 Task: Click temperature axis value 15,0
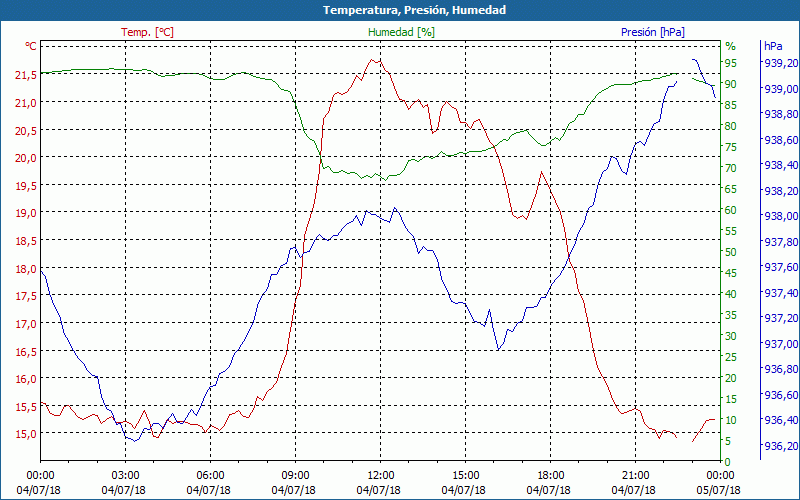coord(26,434)
